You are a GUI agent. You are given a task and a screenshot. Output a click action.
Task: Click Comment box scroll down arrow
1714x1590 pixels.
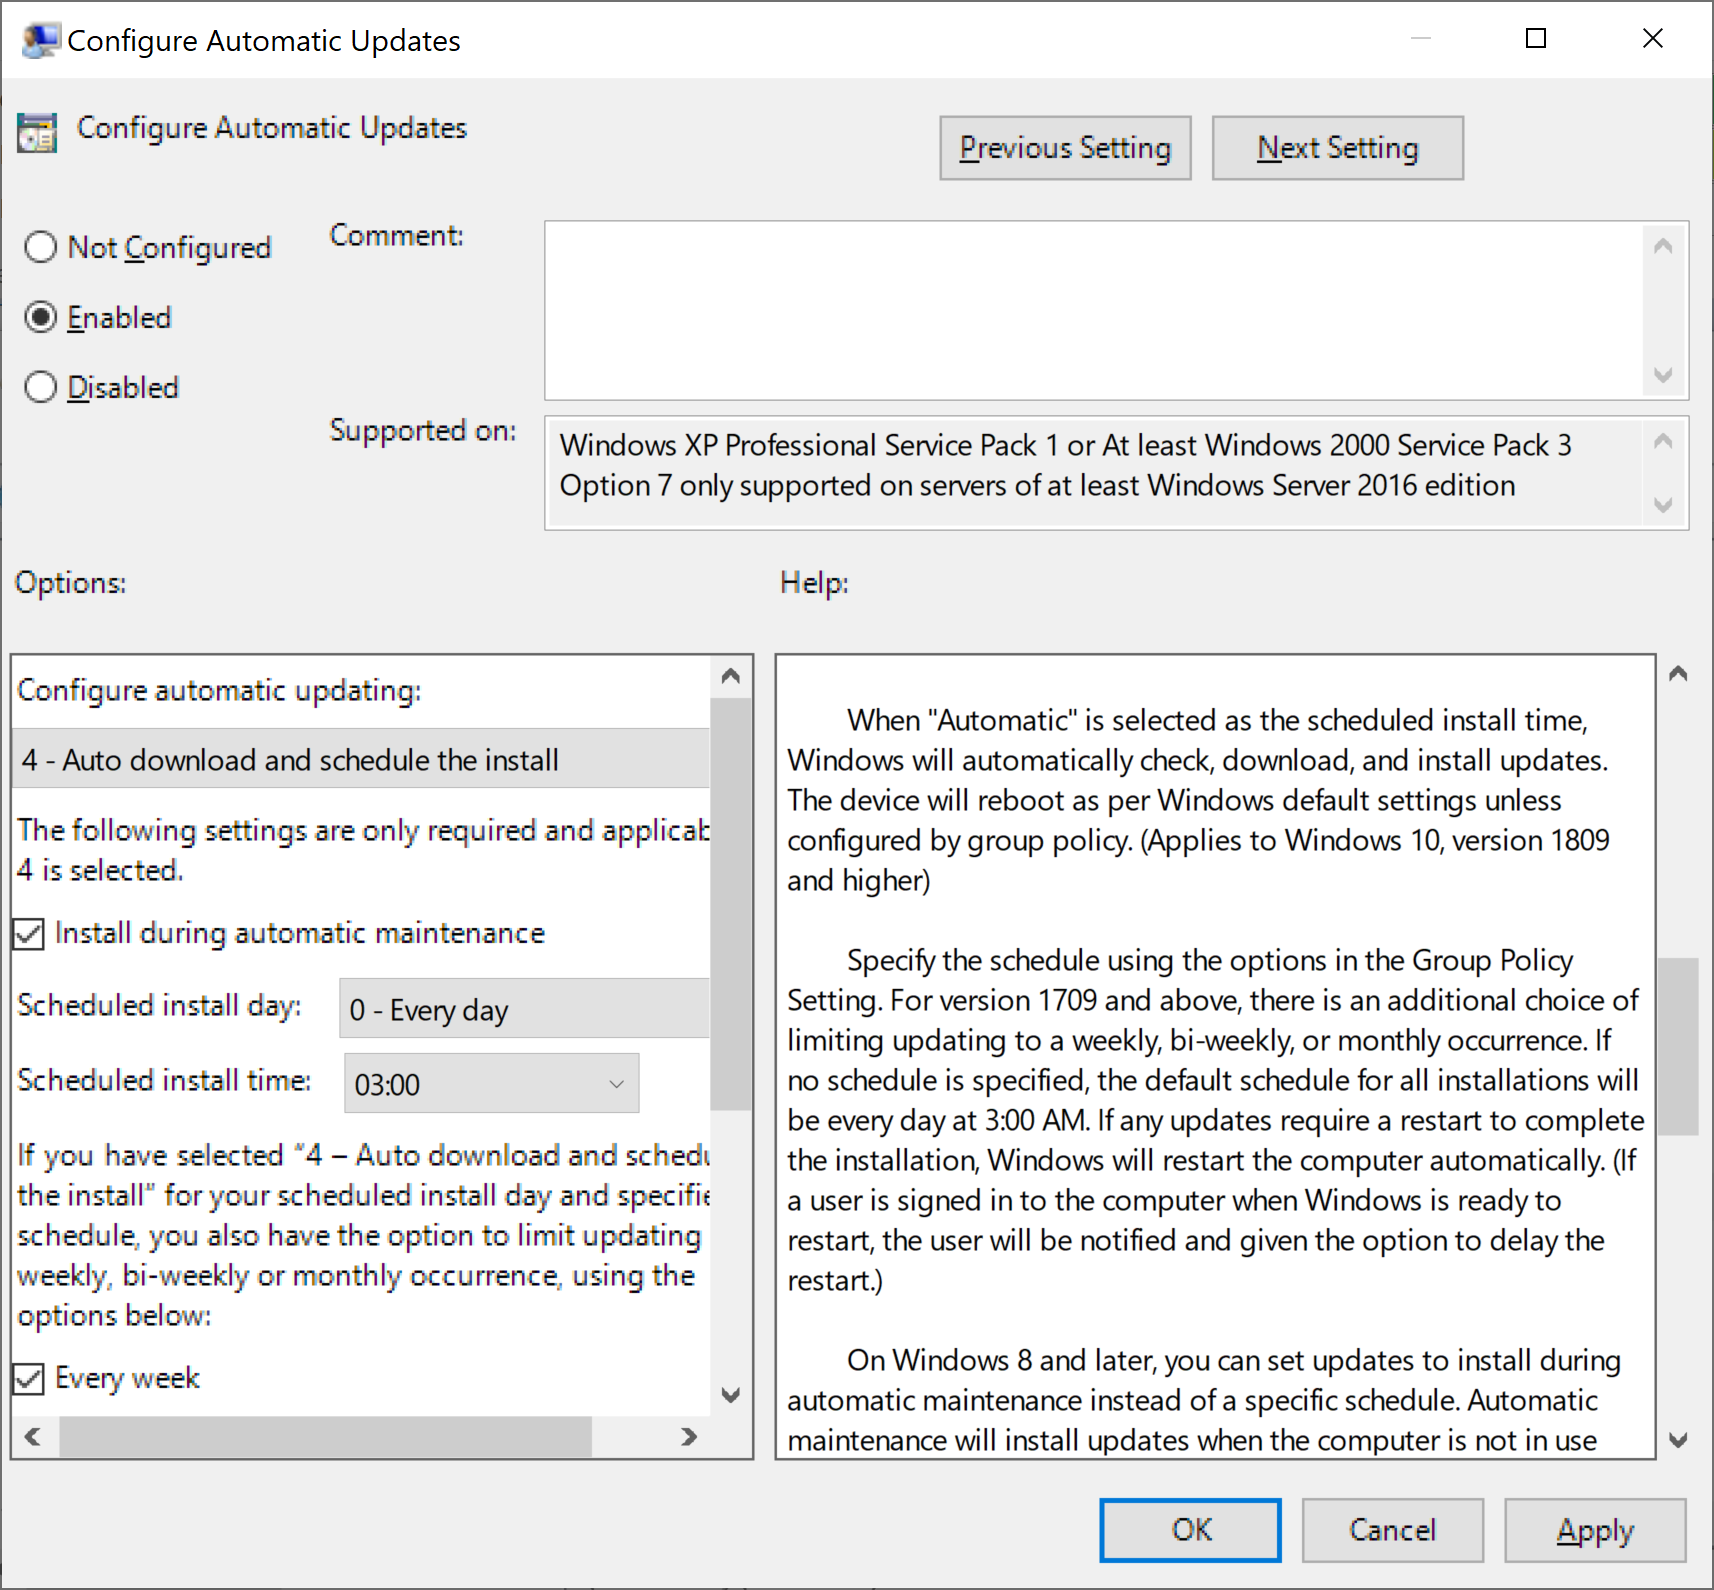(1663, 375)
